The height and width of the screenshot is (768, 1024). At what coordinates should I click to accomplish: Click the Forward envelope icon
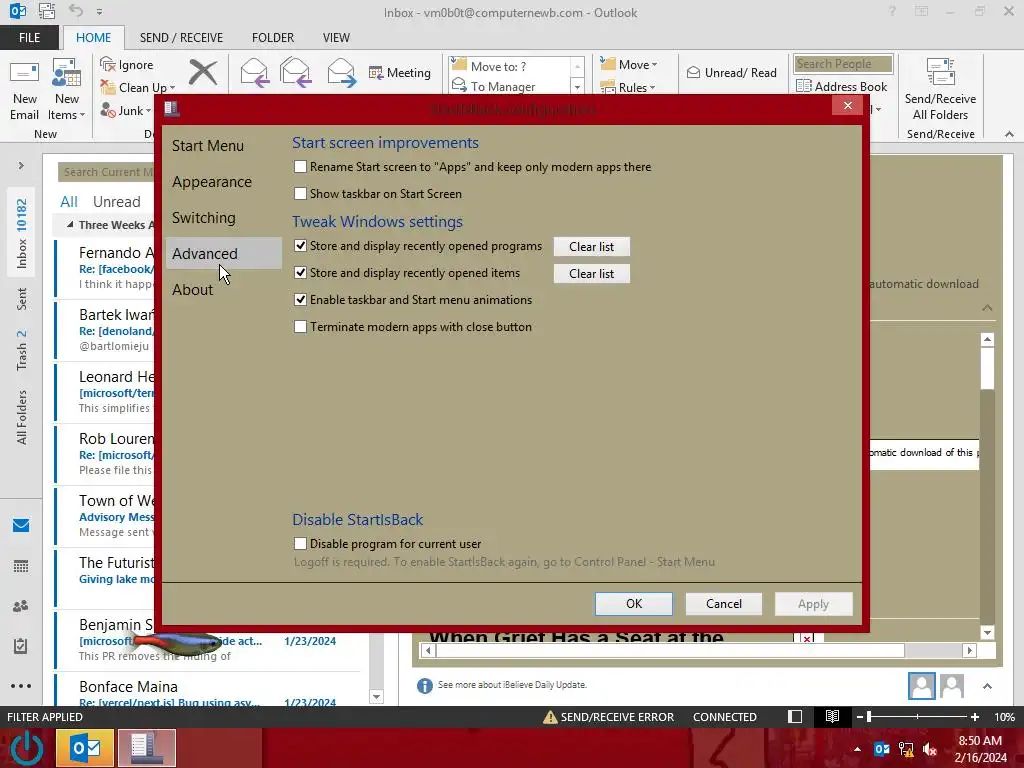(342, 72)
